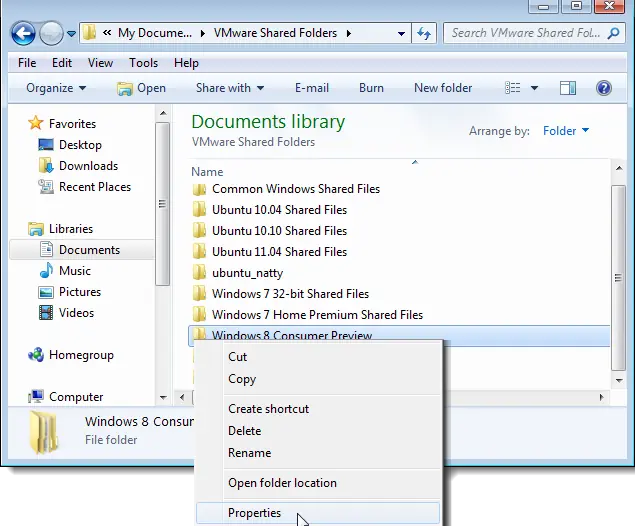
Task: Open the Tools menu
Action: click(143, 63)
